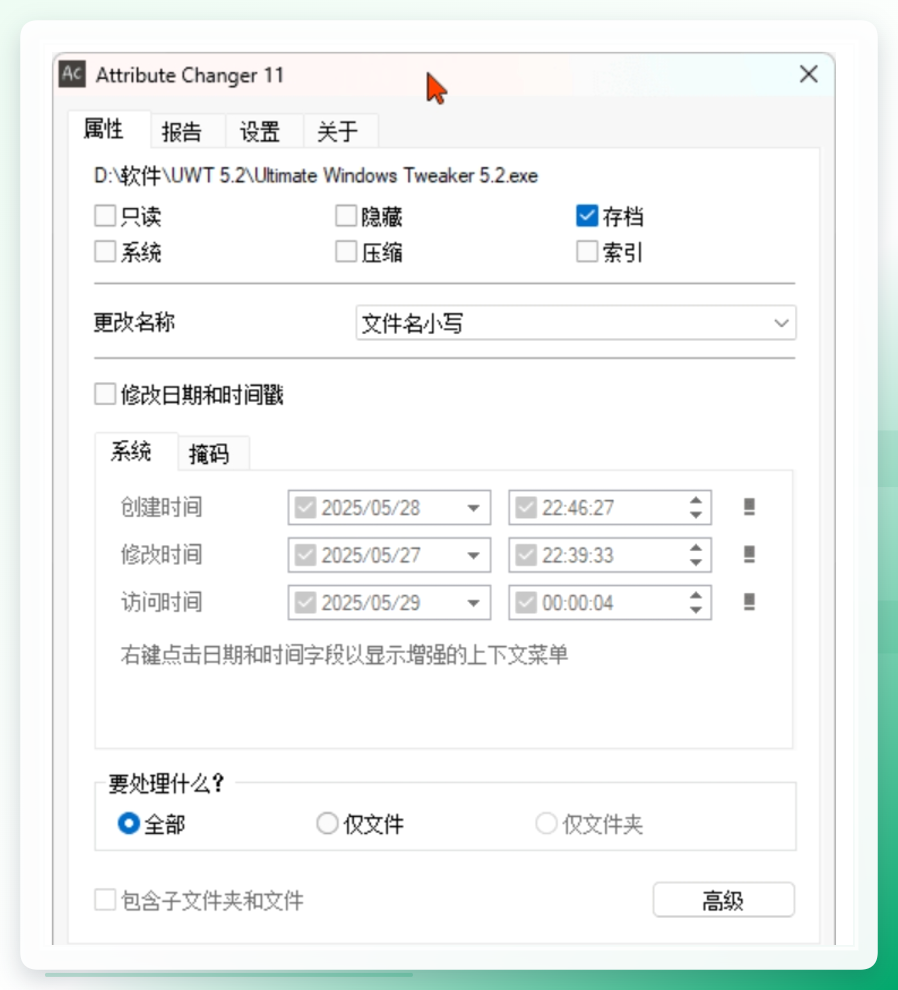The image size is (898, 990).
Task: Enable 修改日期和时间戳 checkbox
Action: (x=105, y=394)
